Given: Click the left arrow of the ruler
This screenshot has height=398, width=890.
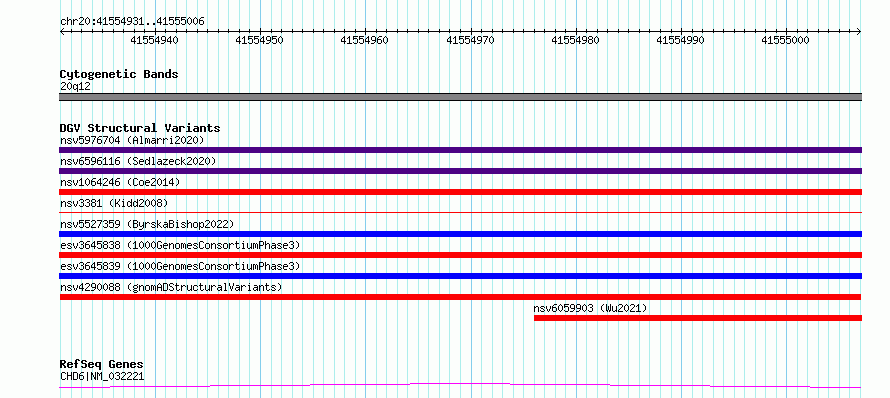Looking at the screenshot, I should [x=62, y=32].
